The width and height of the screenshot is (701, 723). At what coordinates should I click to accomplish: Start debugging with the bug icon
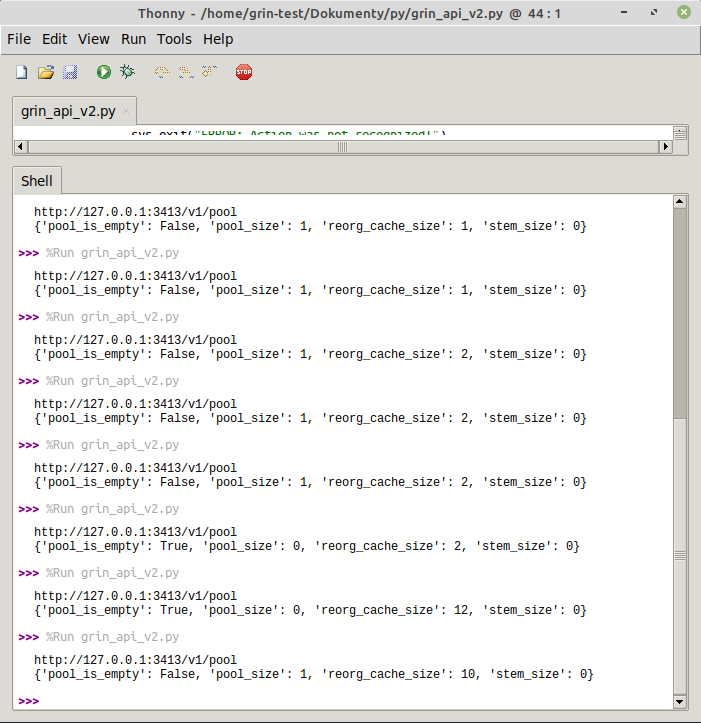coord(127,72)
